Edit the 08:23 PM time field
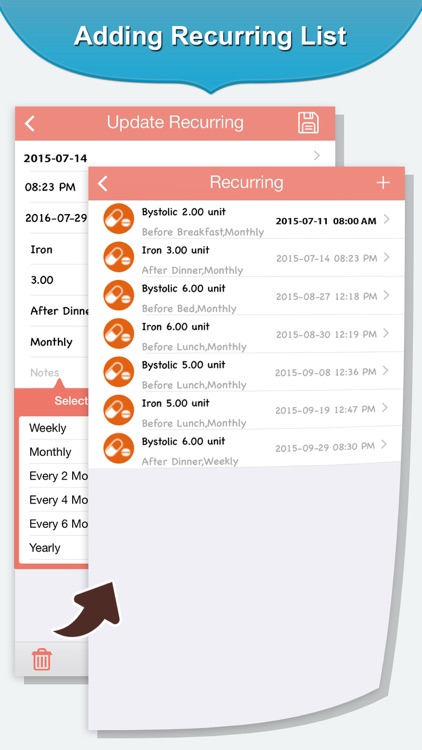This screenshot has height=750, width=422. [x=52, y=187]
